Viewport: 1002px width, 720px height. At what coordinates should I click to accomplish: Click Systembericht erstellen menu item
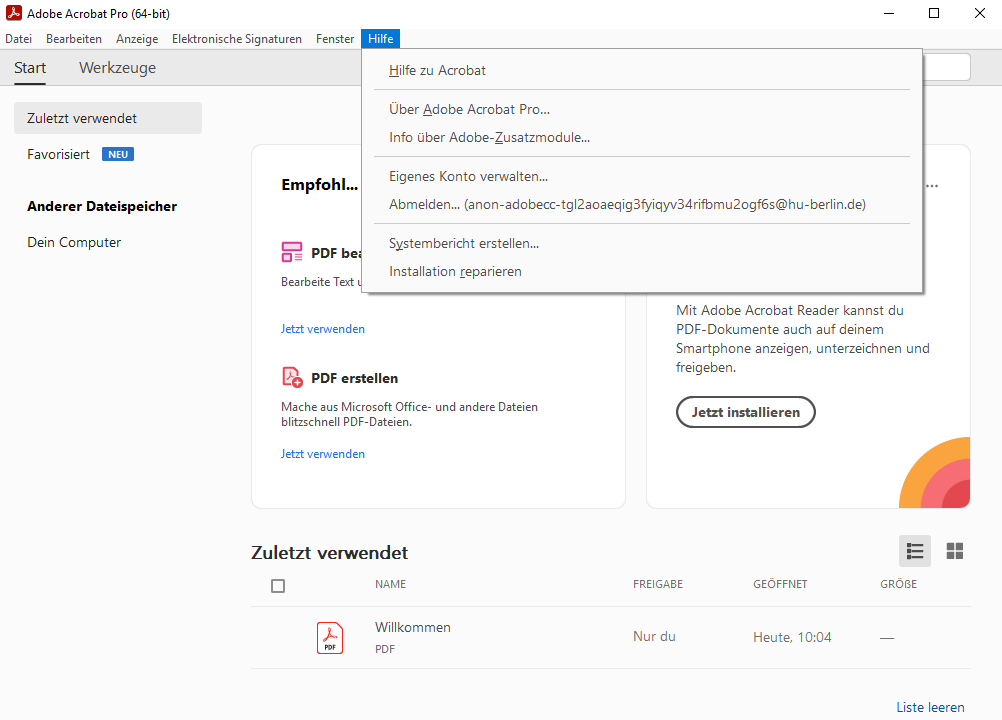coord(463,243)
